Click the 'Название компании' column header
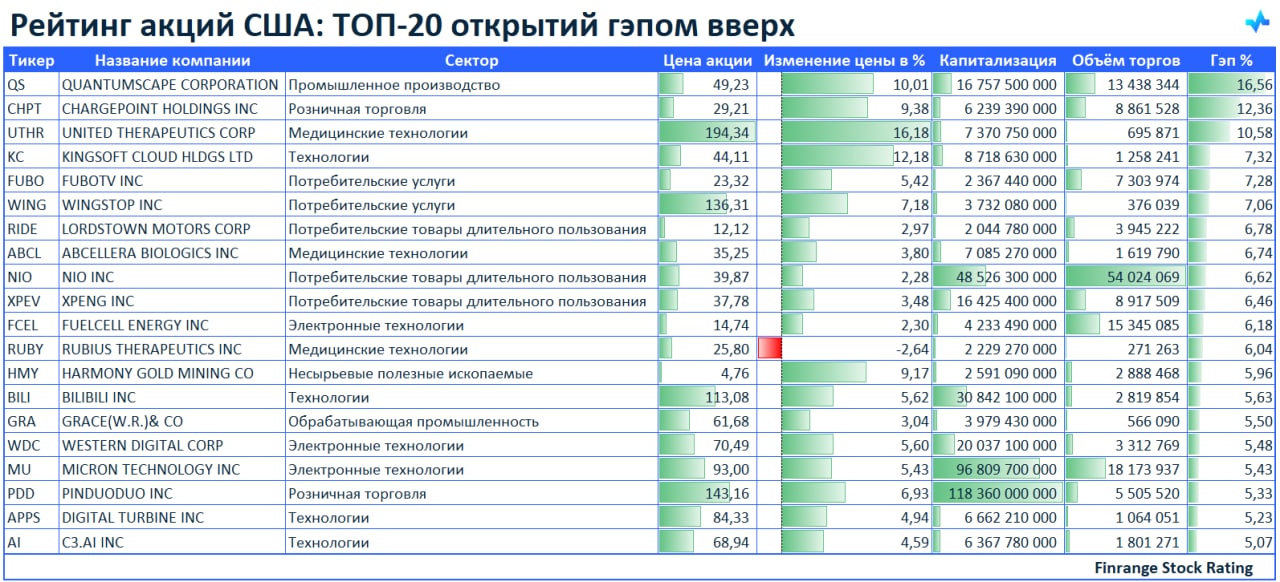Viewport: 1280px width, 582px height. click(x=172, y=60)
